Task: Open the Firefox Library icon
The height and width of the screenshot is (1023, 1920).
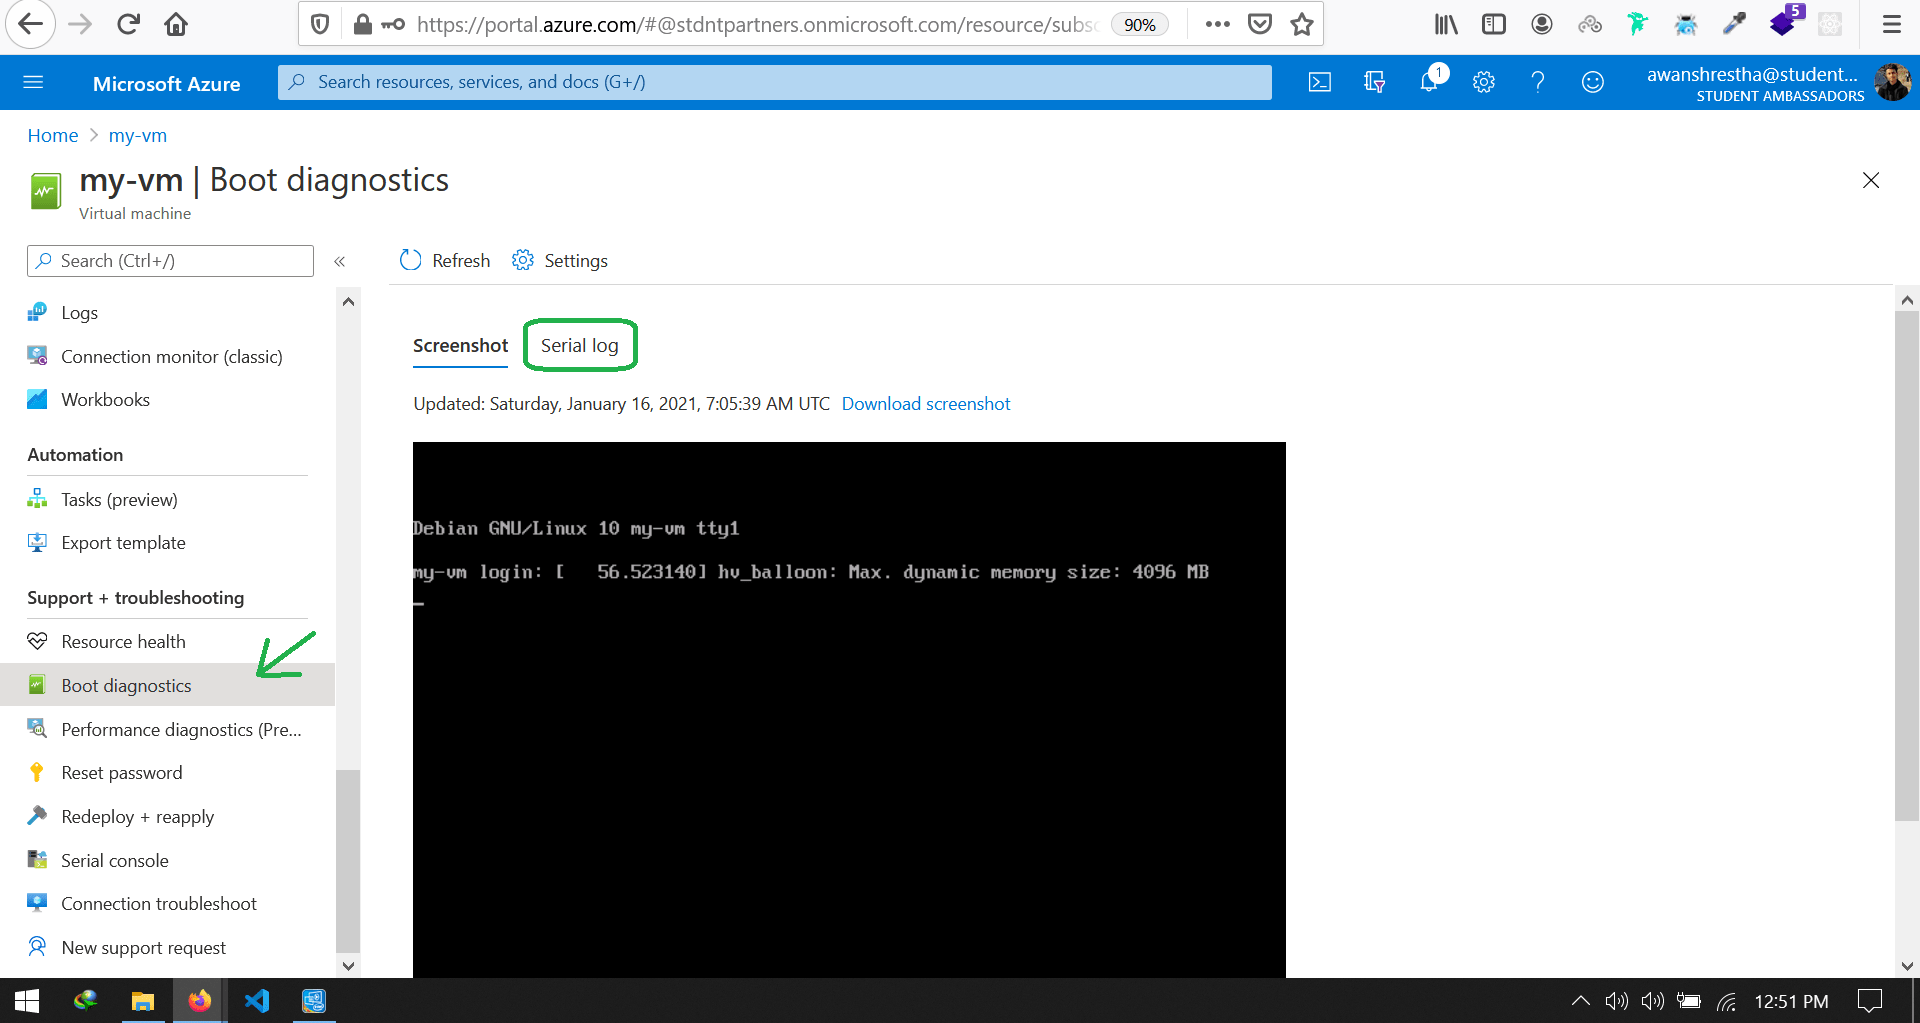Action: (1446, 25)
